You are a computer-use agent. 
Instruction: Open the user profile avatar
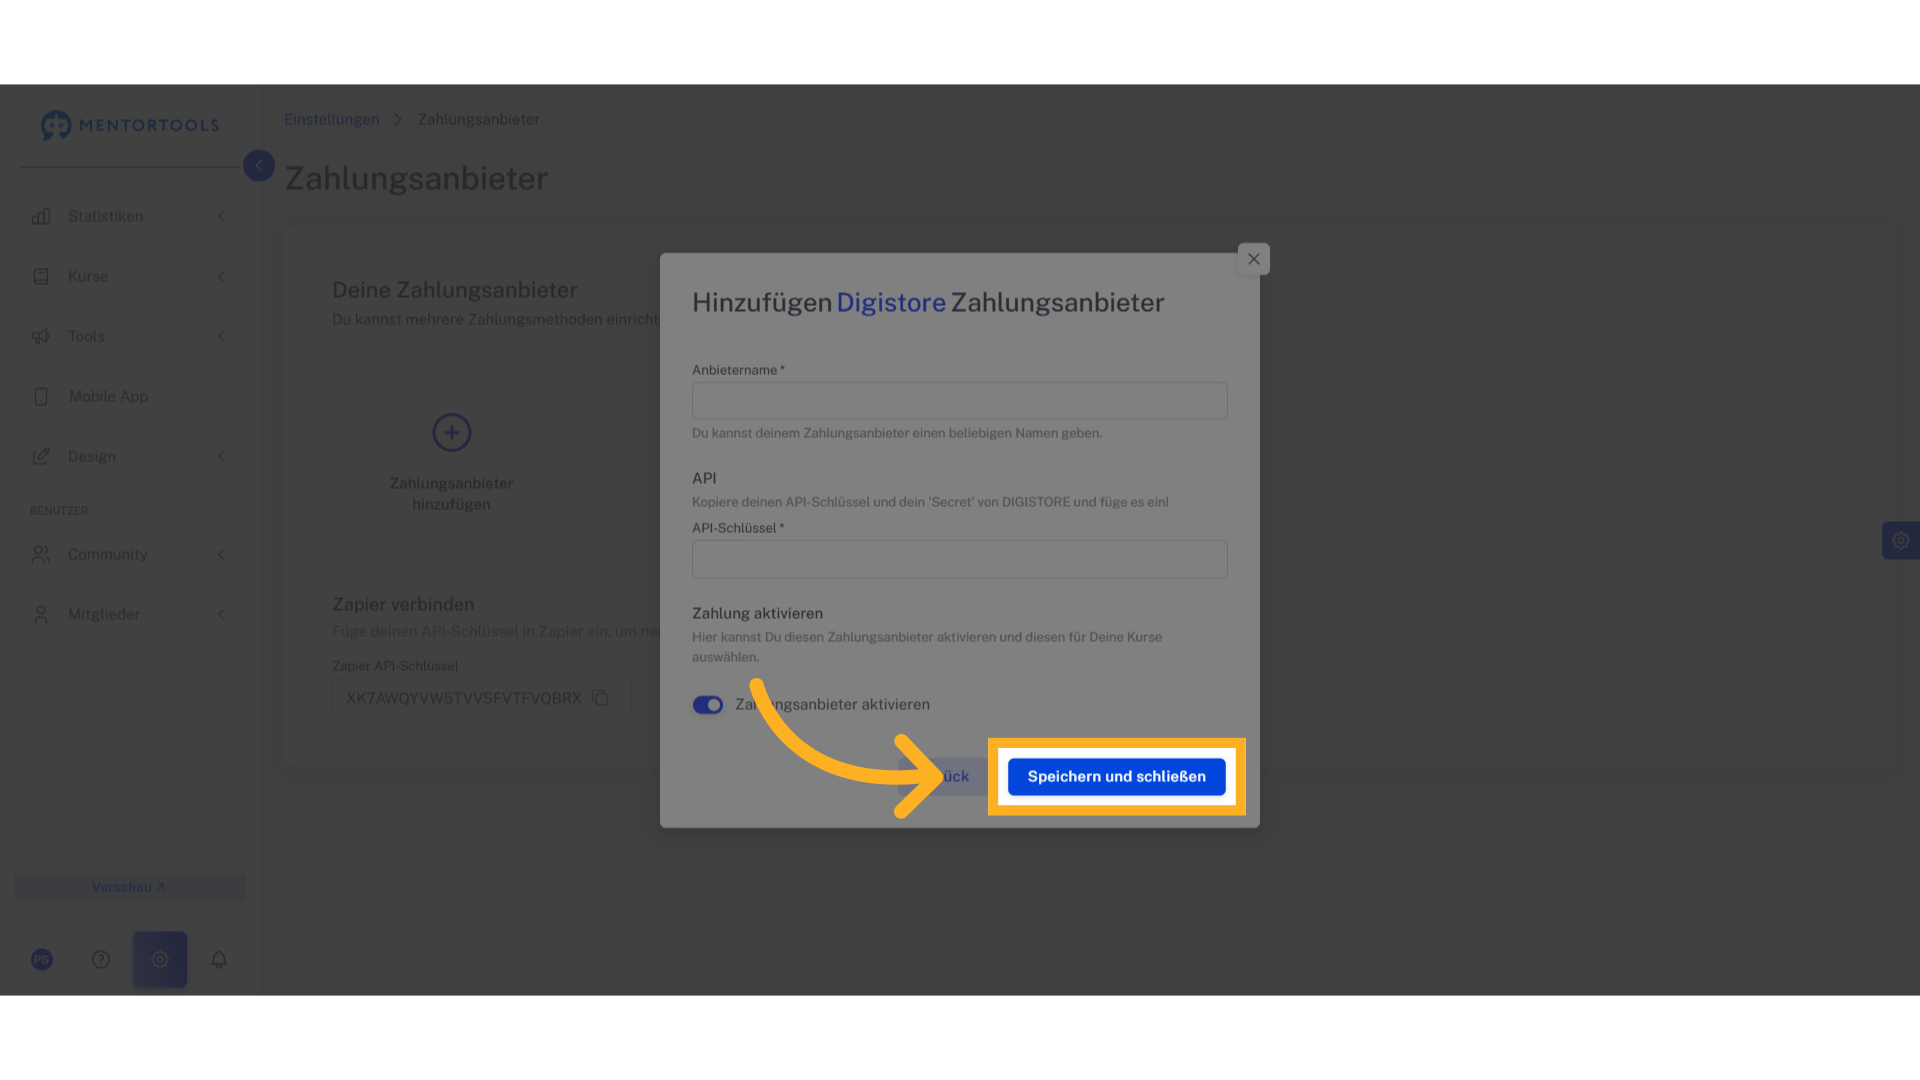[x=42, y=960]
